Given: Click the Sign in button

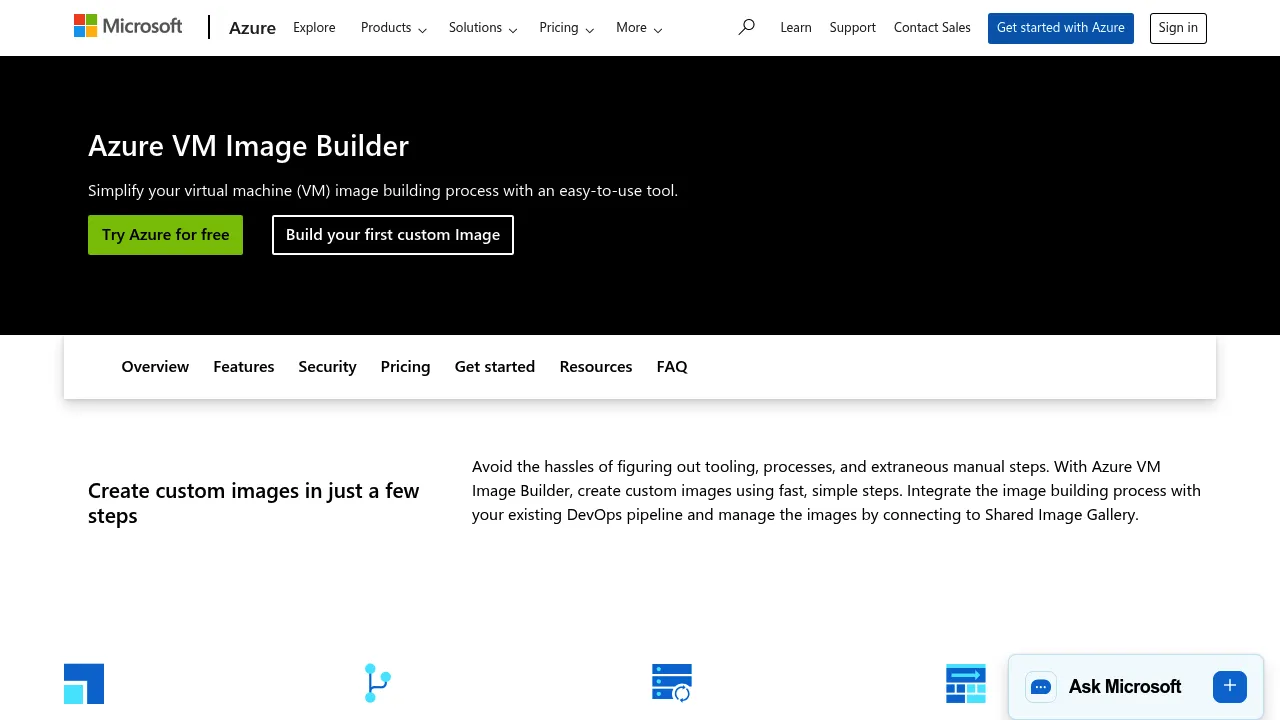Looking at the screenshot, I should tap(1178, 28).
